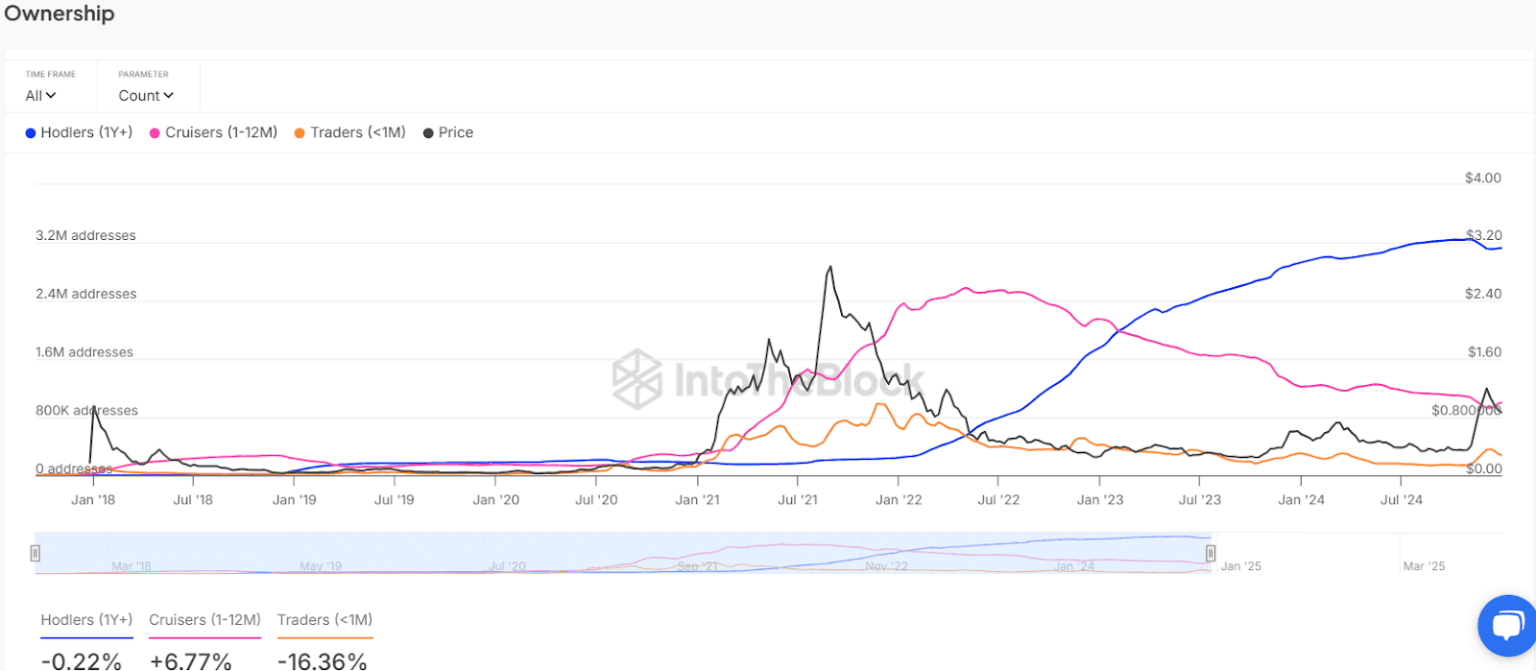Open the chat support widget
Viewport: 1536px width, 671px height.
click(1506, 627)
